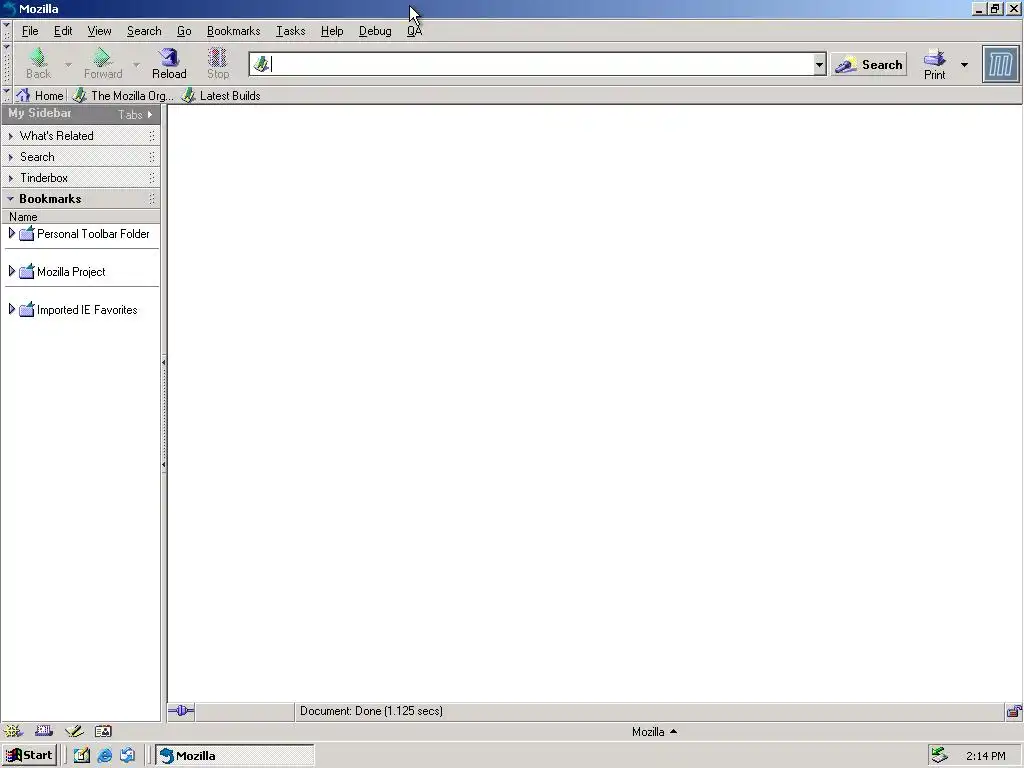The width and height of the screenshot is (1024, 768).
Task: Open the File menu
Action: click(x=30, y=31)
